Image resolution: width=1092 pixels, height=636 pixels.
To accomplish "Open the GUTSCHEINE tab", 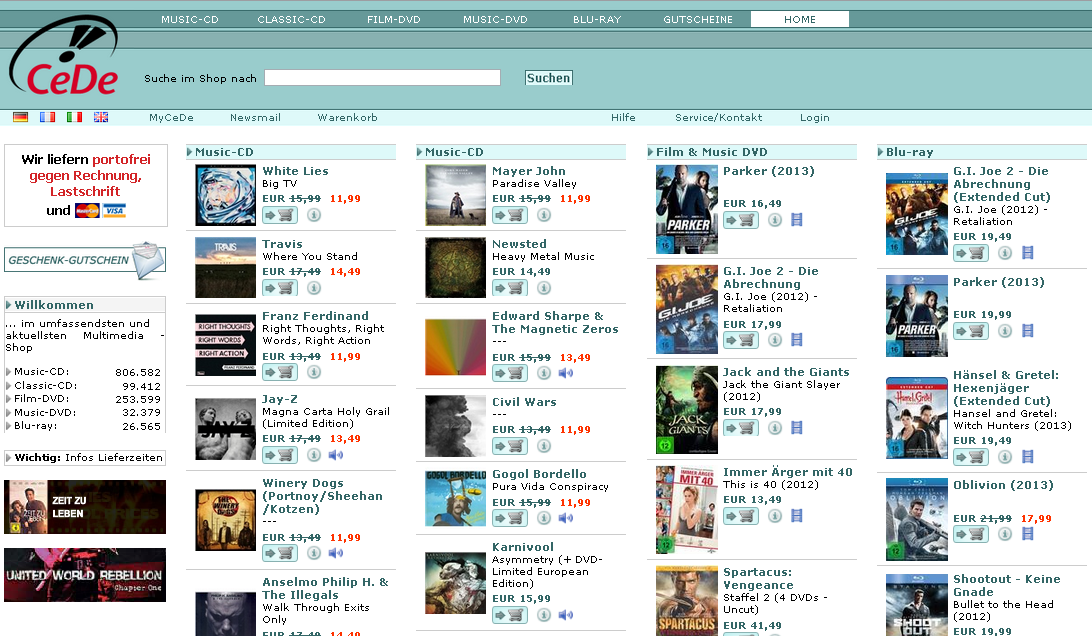I will [698, 20].
